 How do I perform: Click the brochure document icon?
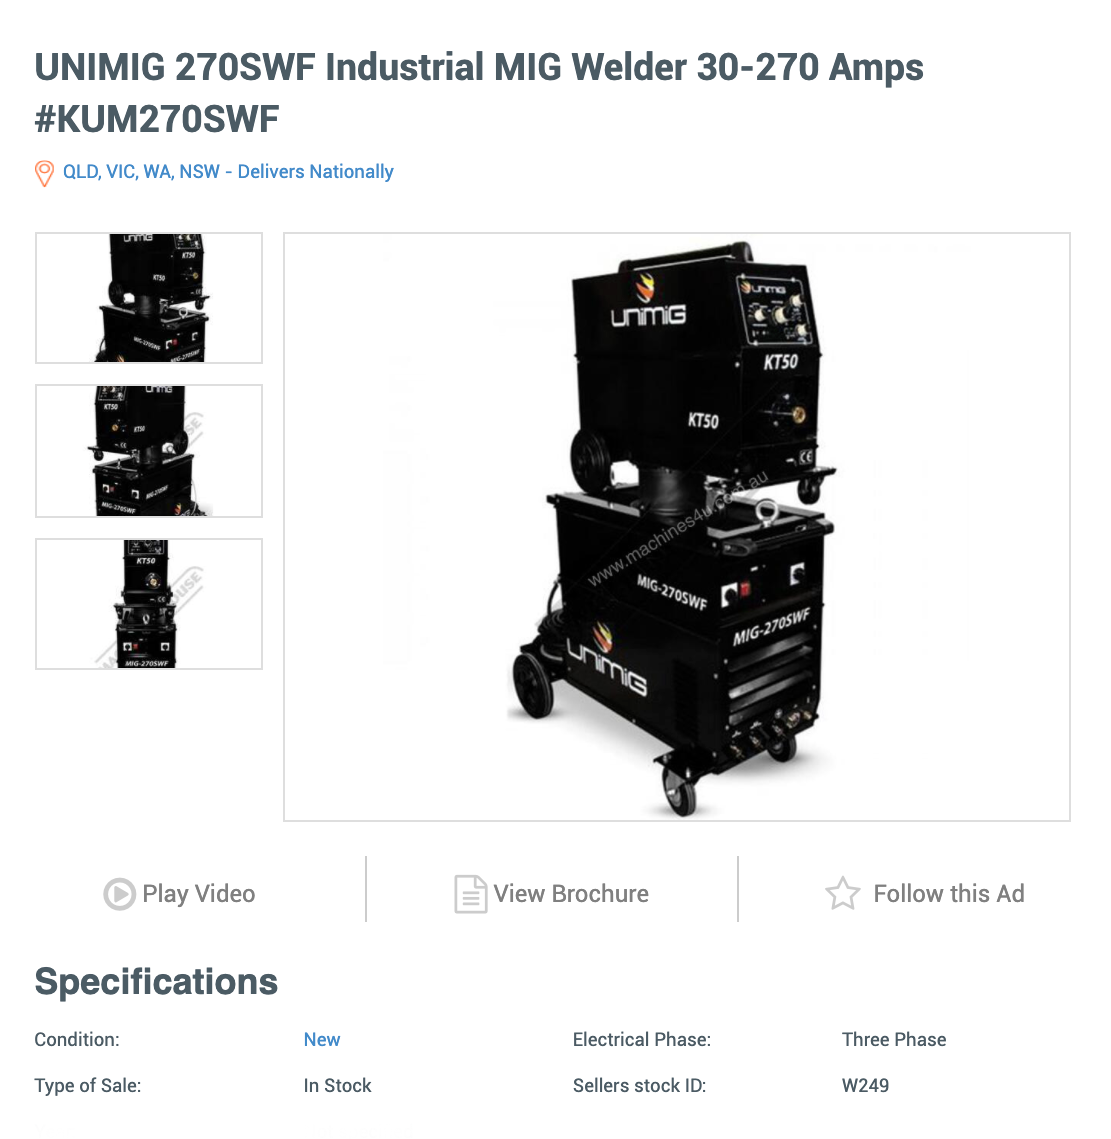470,894
